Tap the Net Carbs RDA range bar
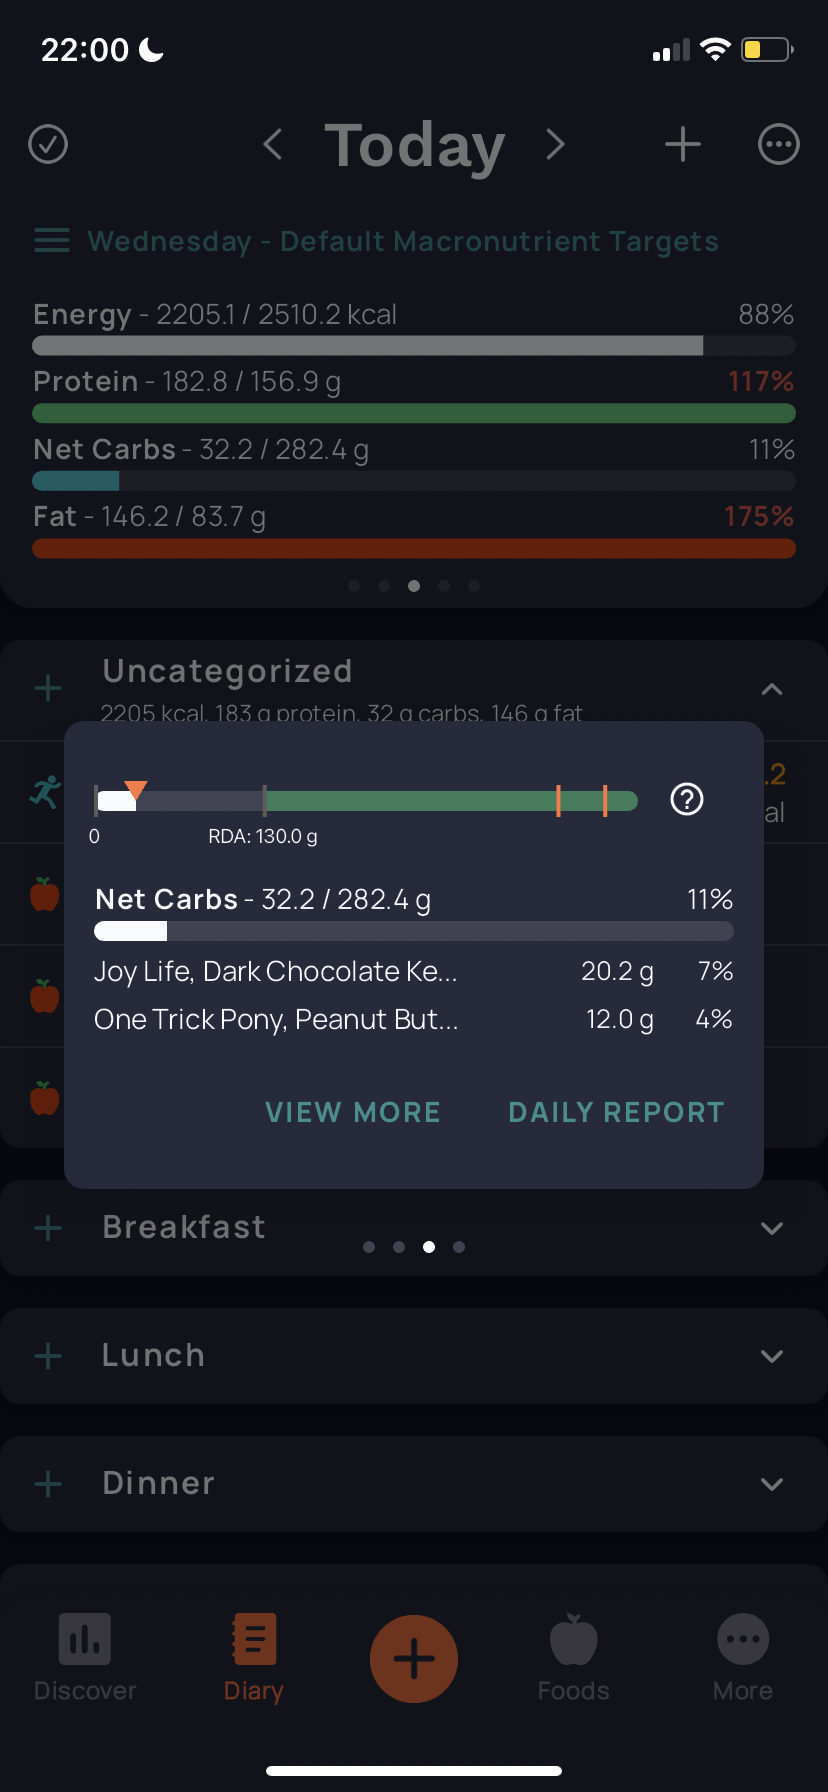 tap(366, 800)
